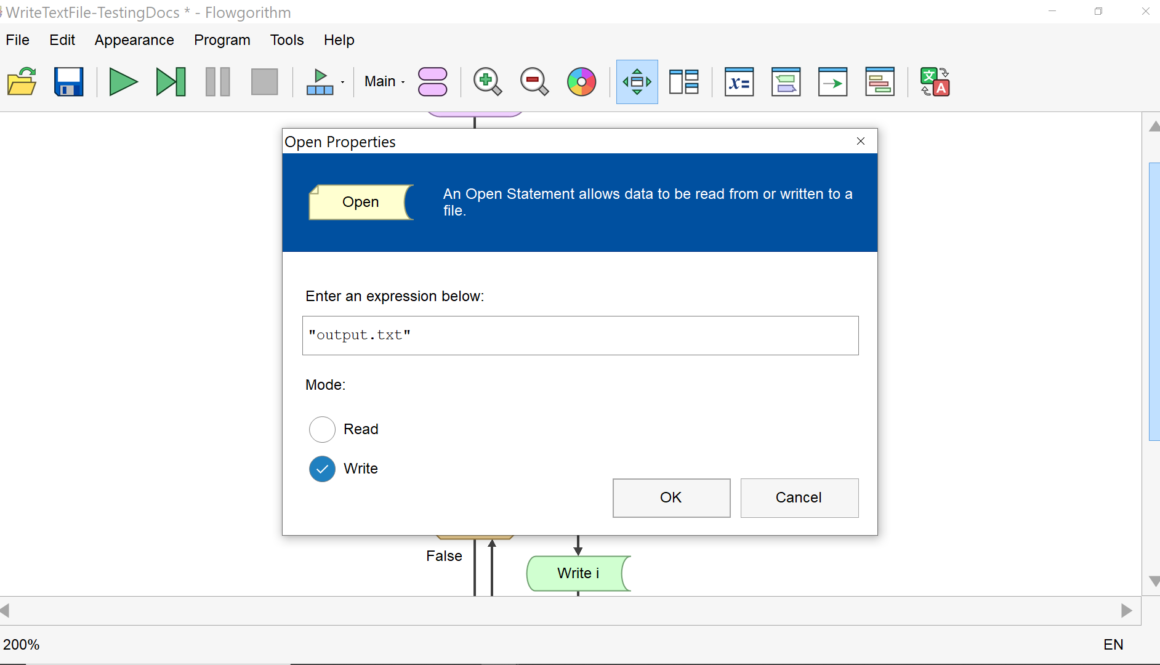Select the Read mode radio button
This screenshot has height=665, width=1160.
click(322, 429)
